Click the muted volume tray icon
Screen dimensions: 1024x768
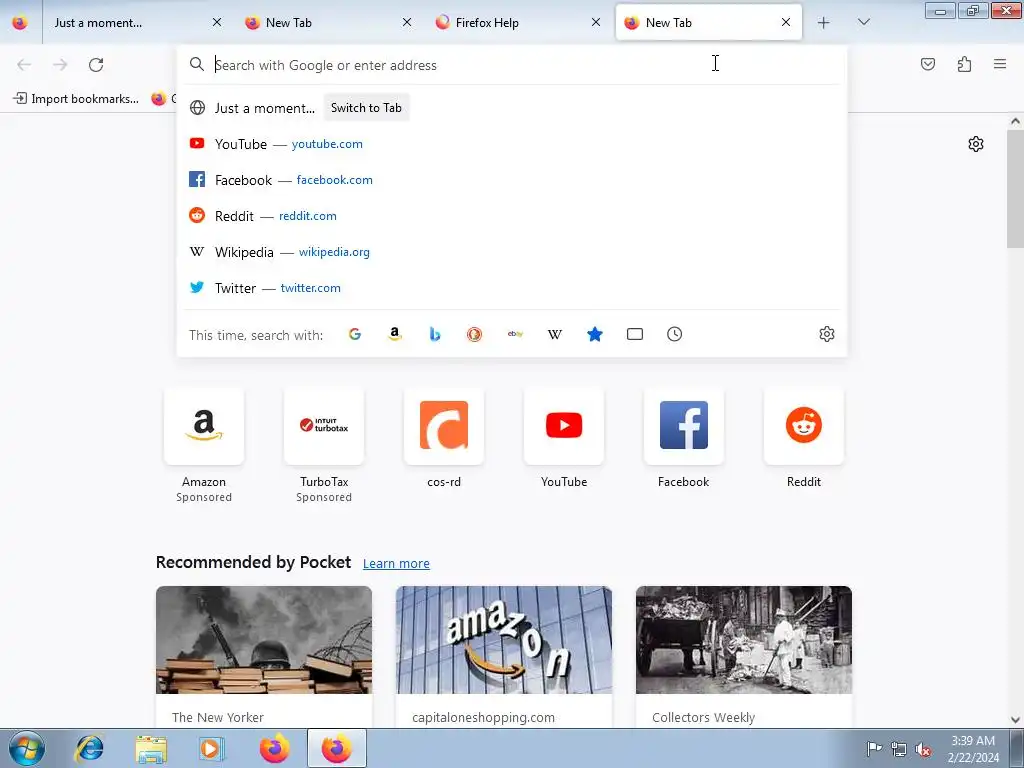[x=923, y=749]
